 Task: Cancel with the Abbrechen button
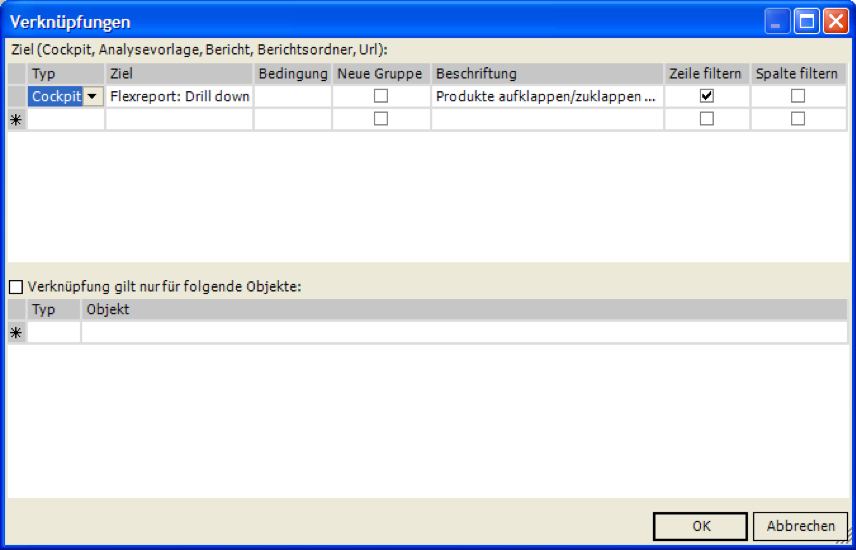point(800,526)
